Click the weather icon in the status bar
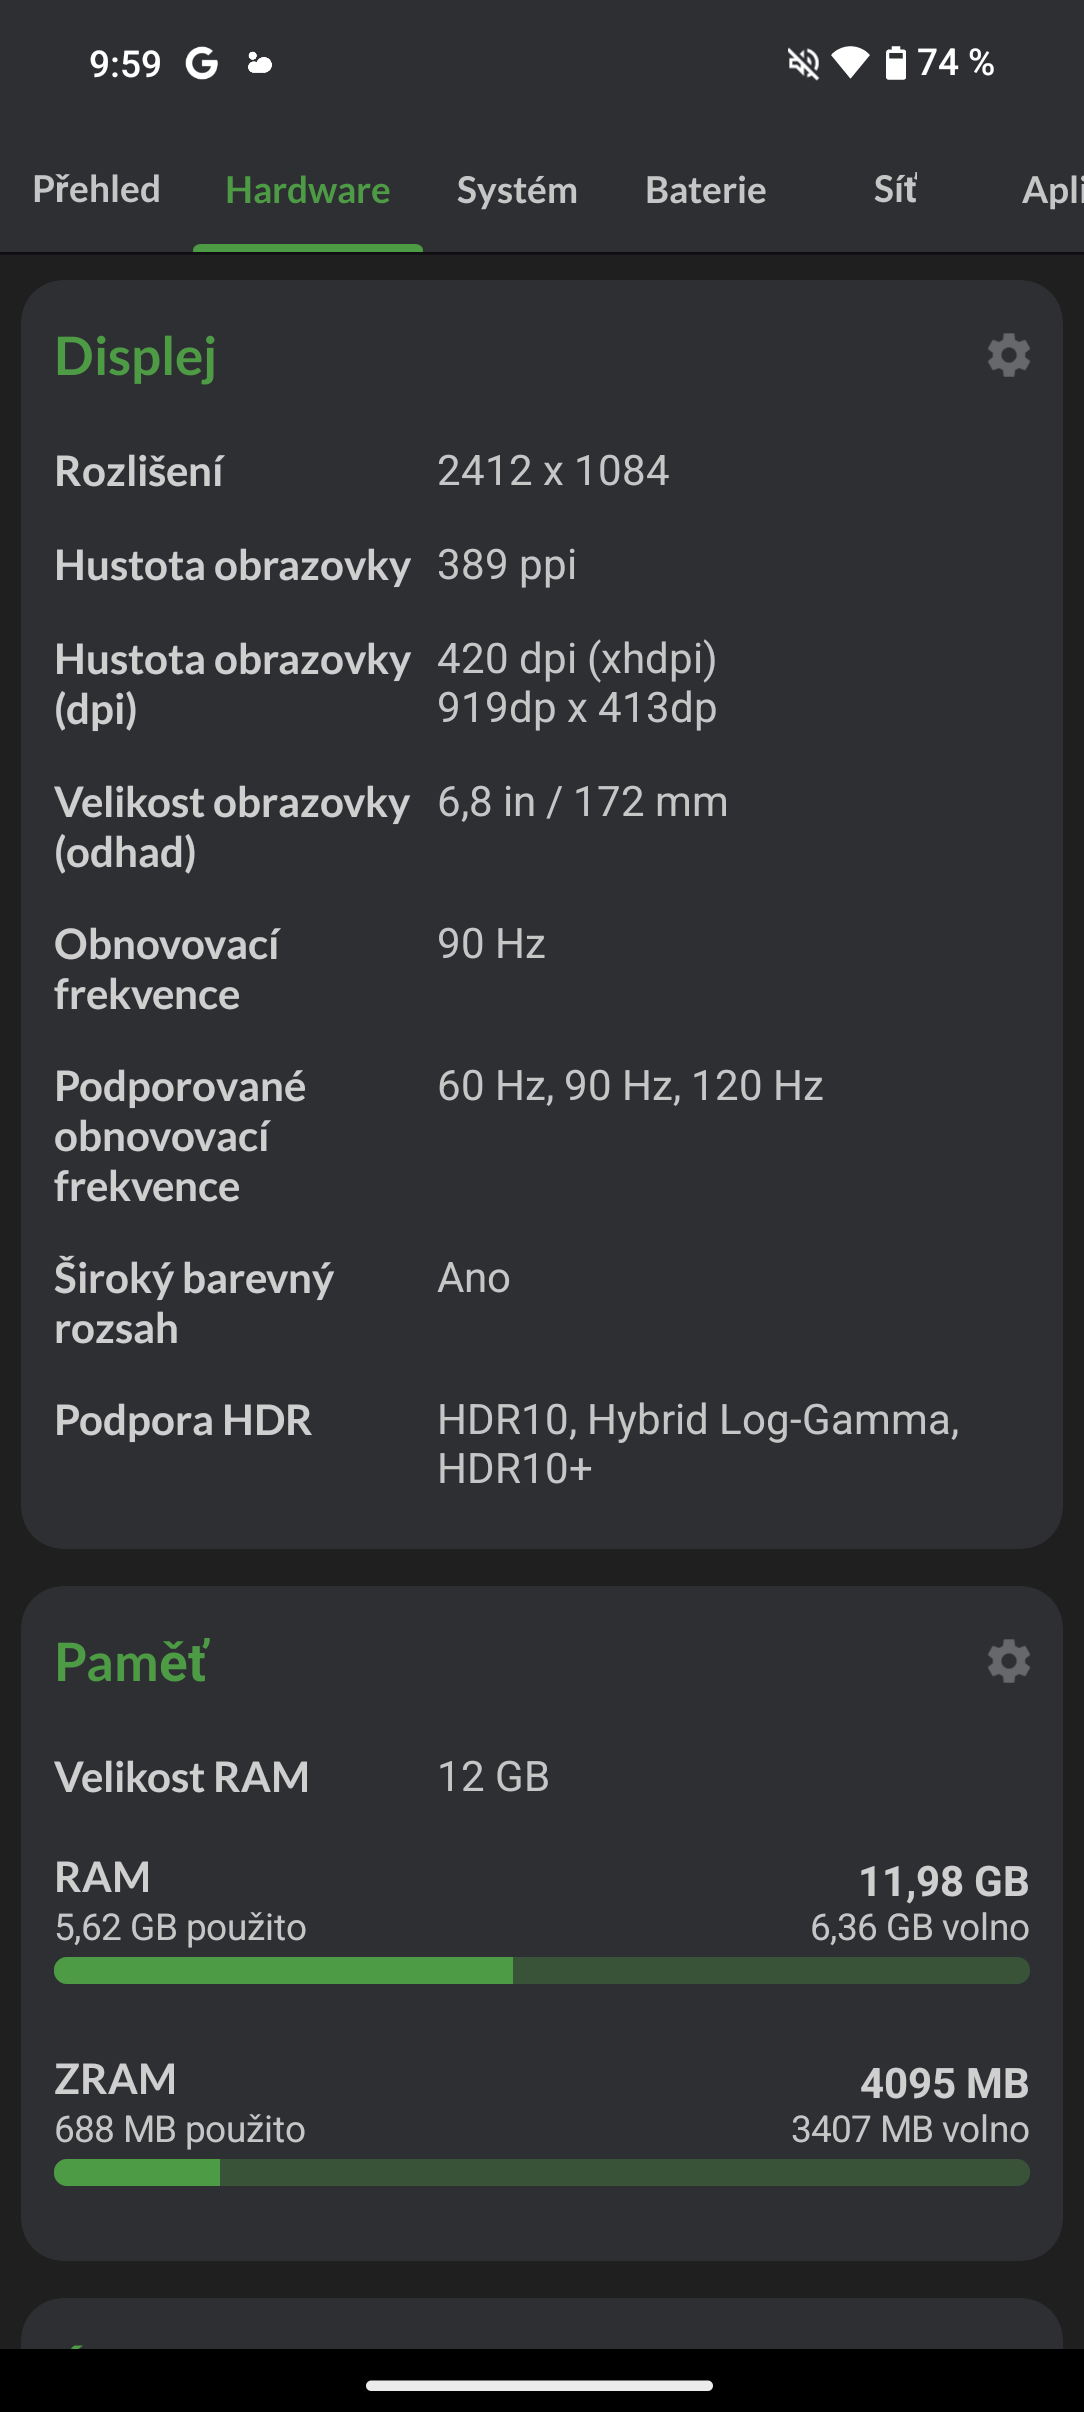This screenshot has width=1084, height=2412. (258, 63)
